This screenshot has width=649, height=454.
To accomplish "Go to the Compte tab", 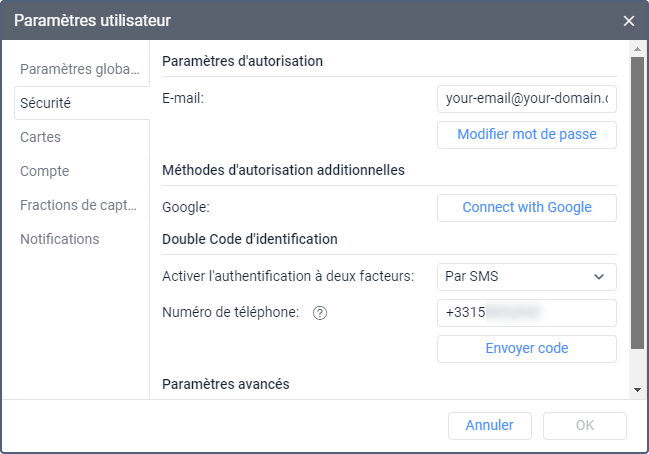I will (x=82, y=171).
